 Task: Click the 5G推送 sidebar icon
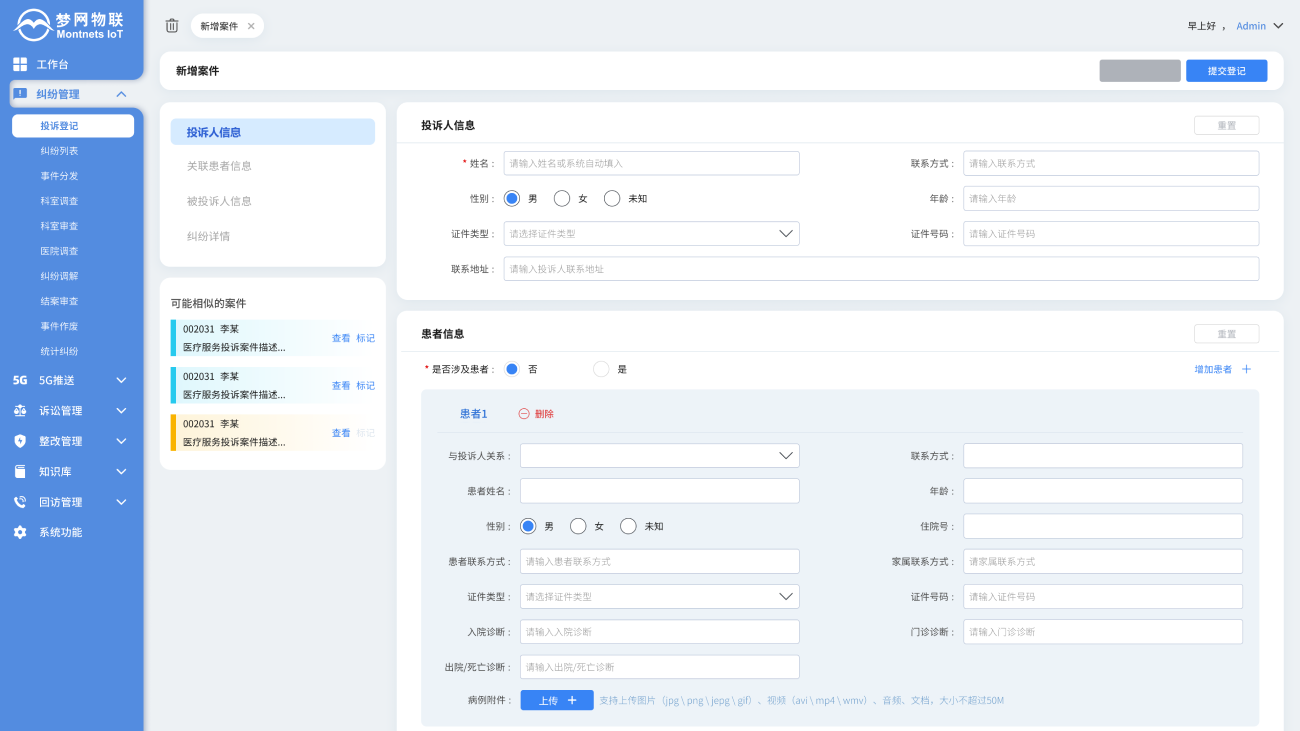(x=20, y=380)
